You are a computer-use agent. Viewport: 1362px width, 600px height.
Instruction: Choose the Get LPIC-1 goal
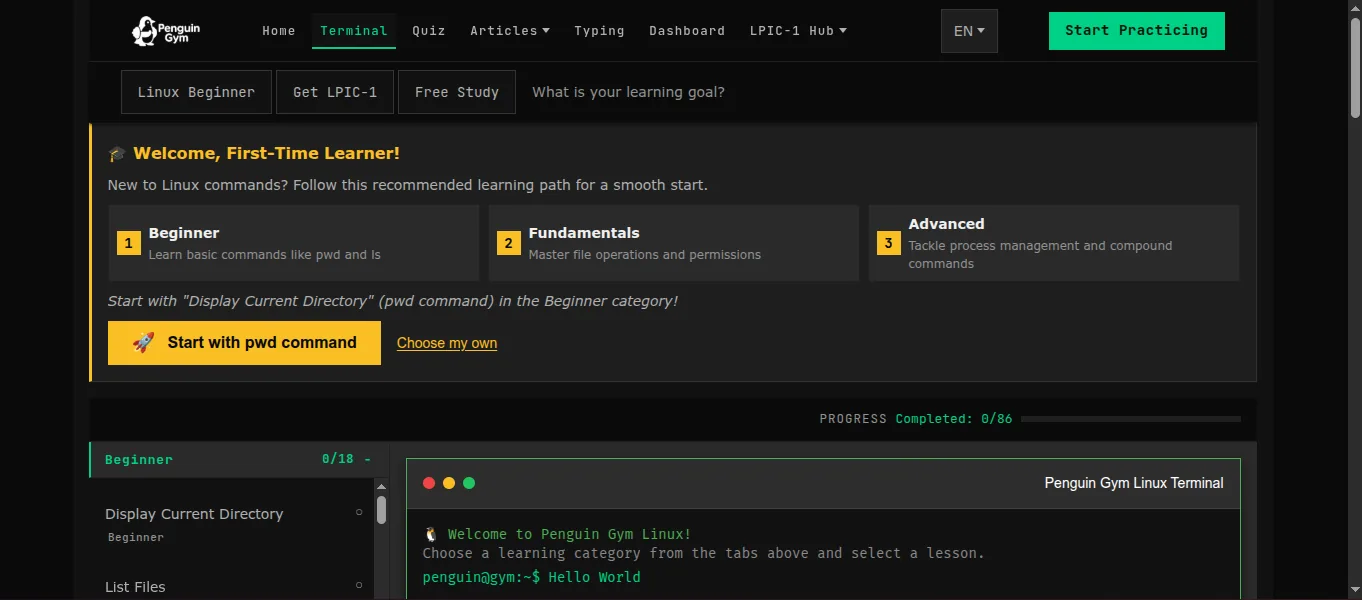click(x=335, y=92)
